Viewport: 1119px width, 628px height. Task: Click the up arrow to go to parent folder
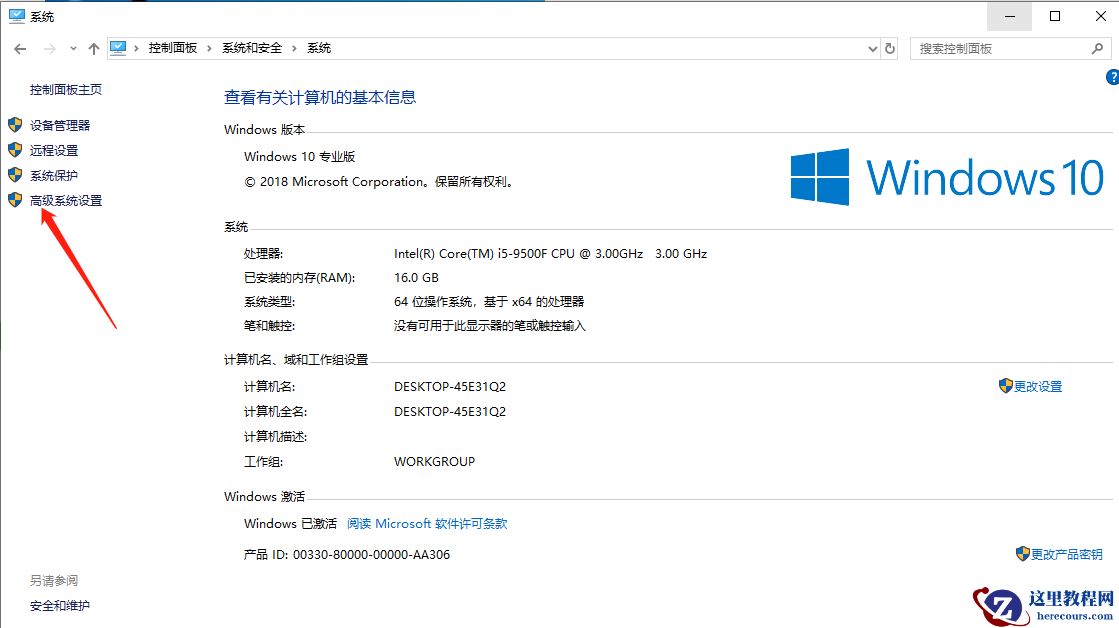pyautogui.click(x=93, y=47)
